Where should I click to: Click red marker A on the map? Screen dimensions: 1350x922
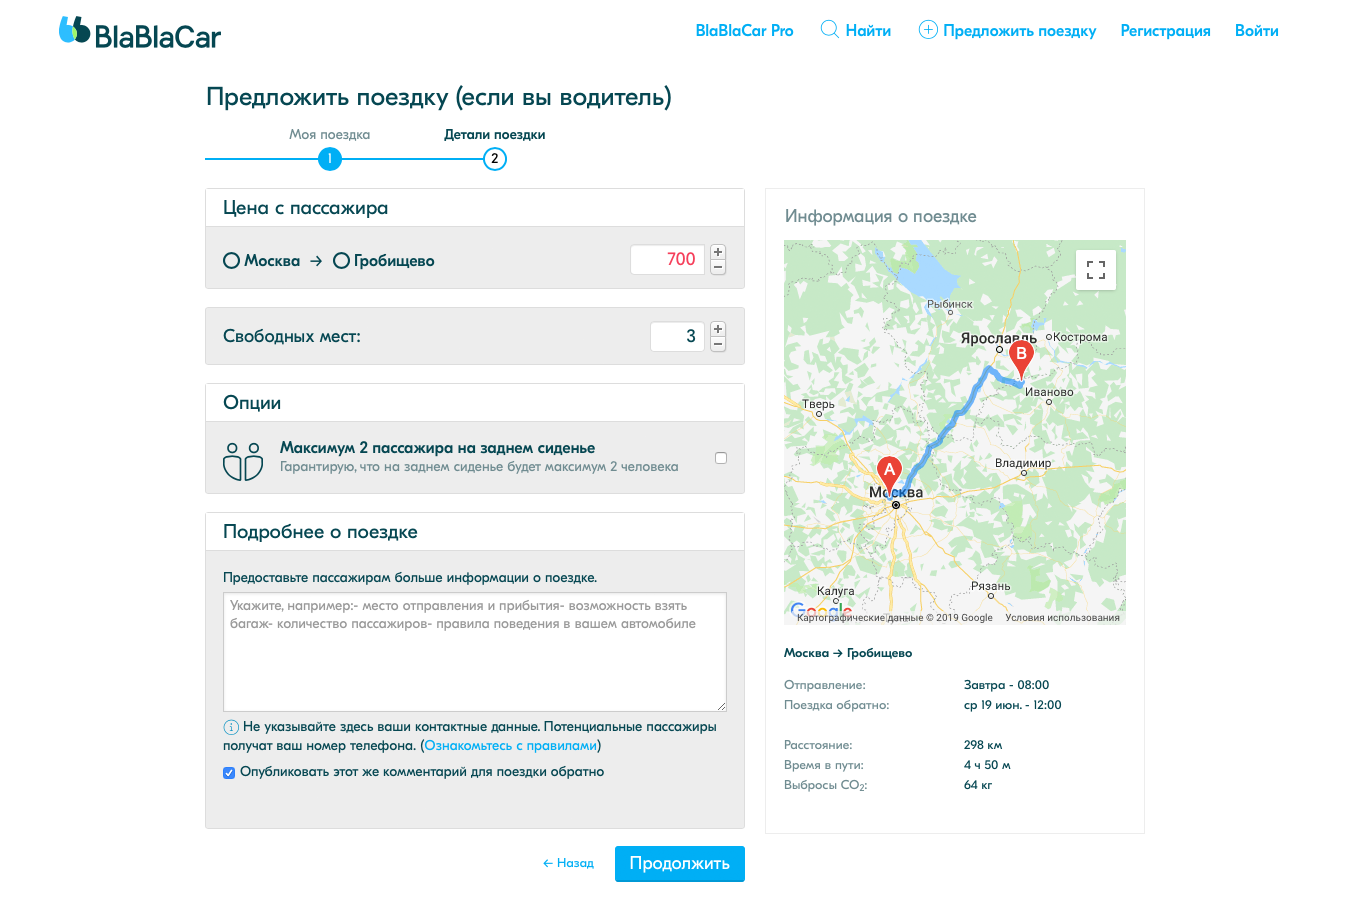(889, 474)
